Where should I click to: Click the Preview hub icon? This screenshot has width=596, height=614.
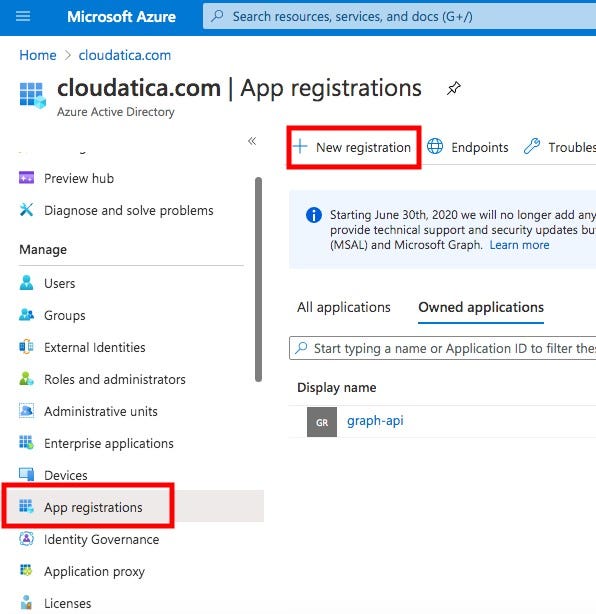pos(26,178)
